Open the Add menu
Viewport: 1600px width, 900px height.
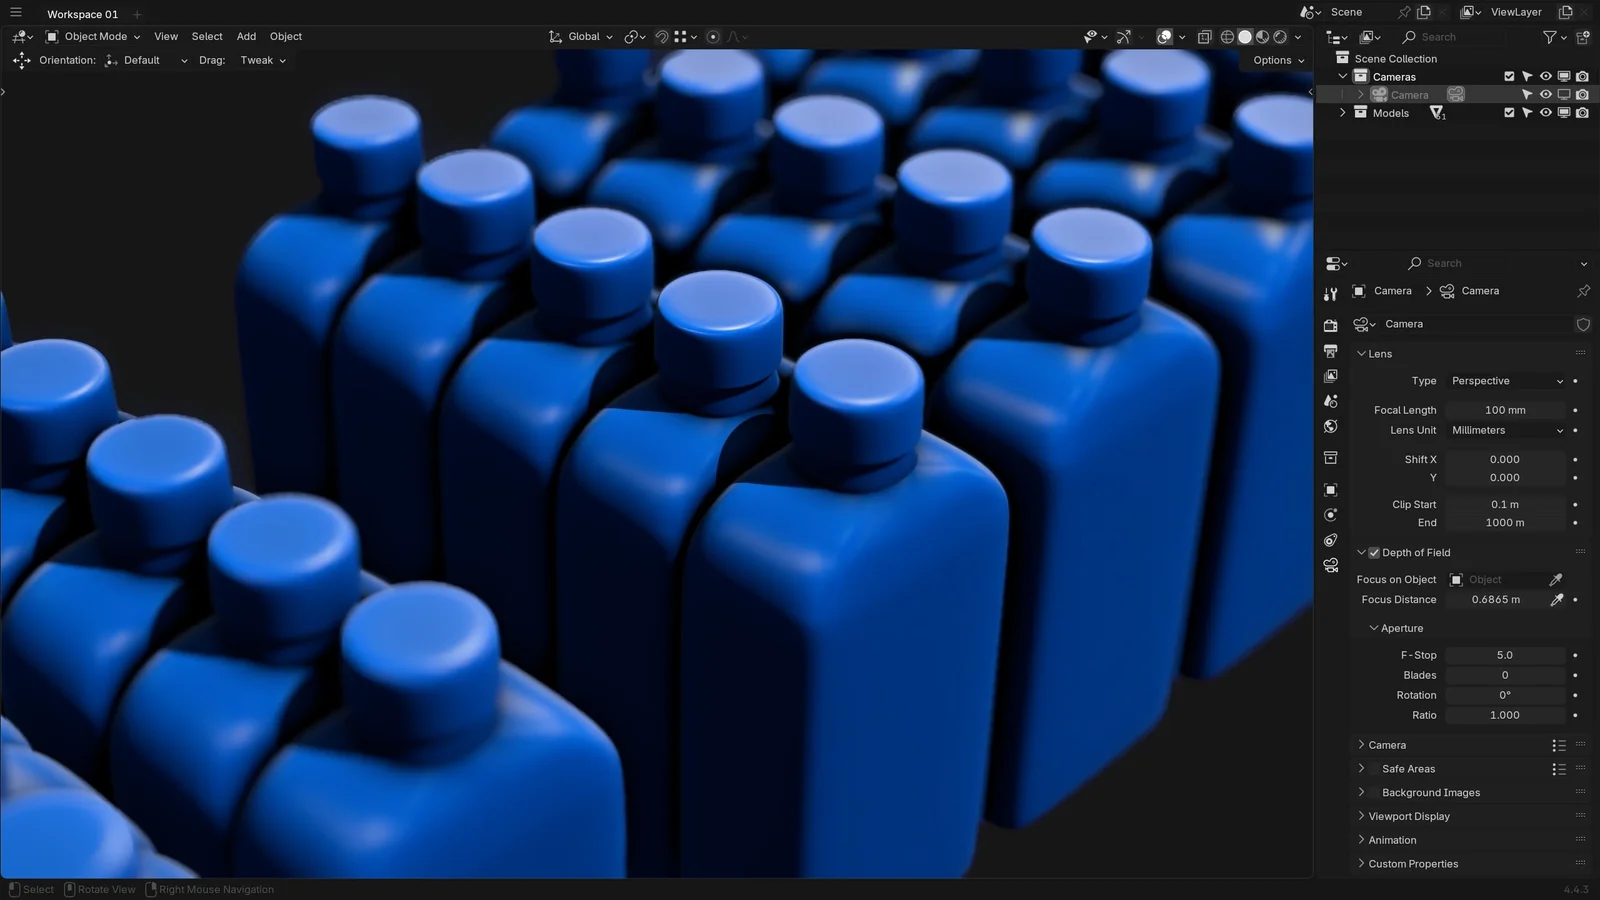click(246, 37)
